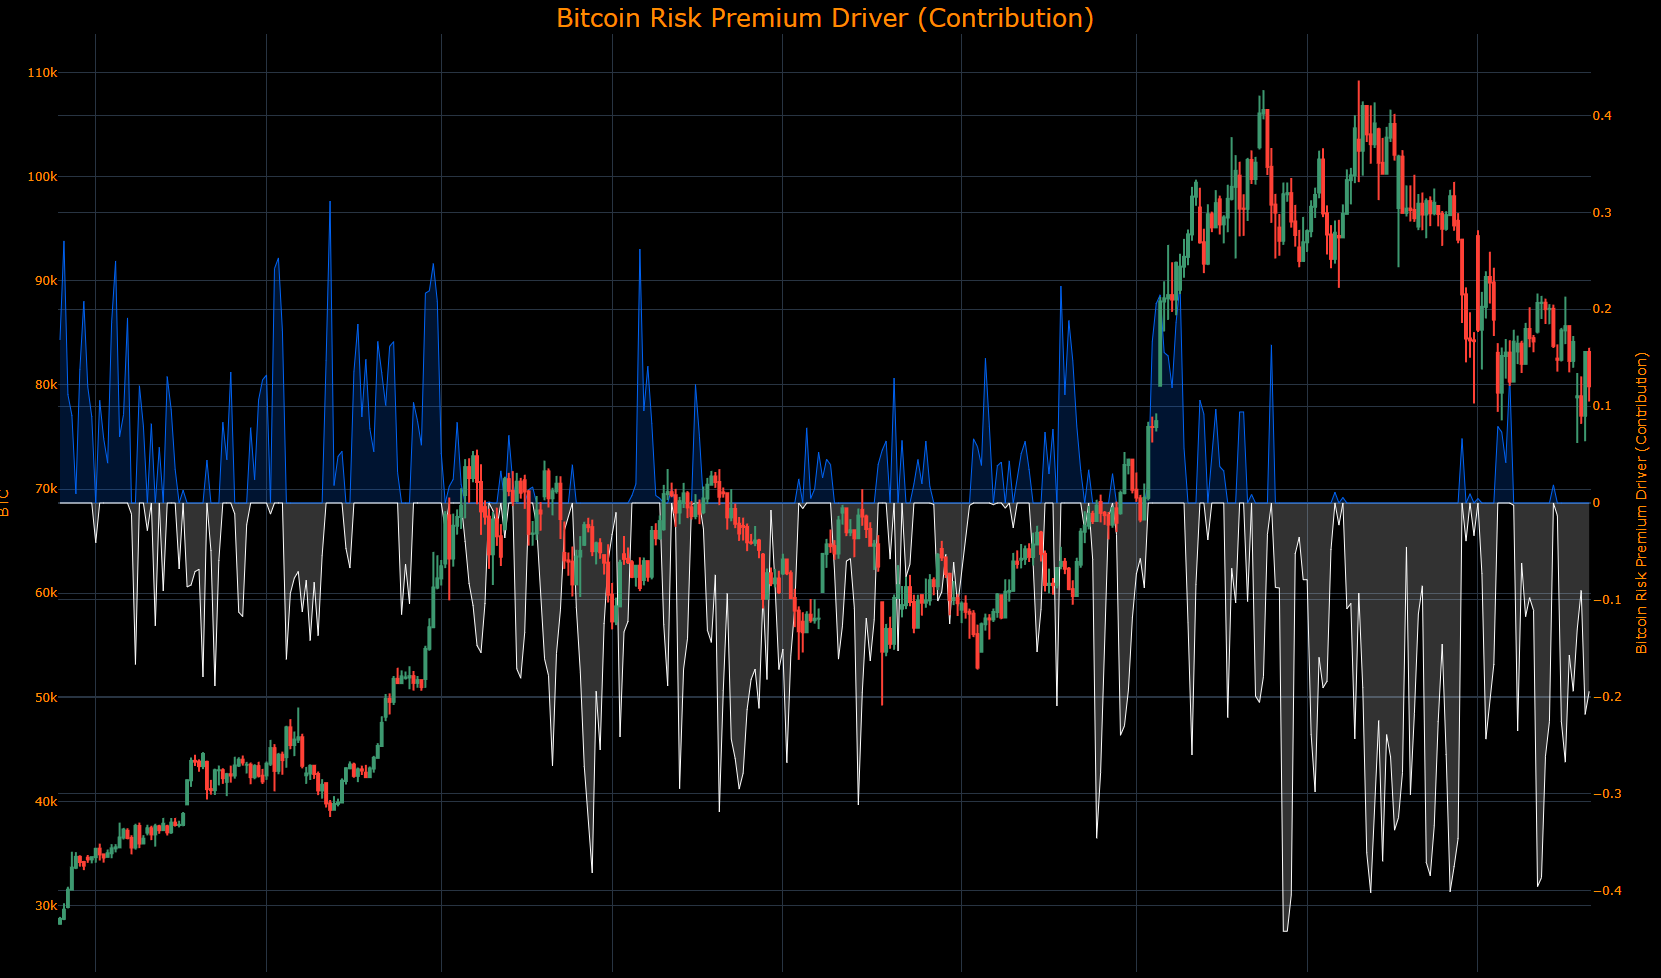Select the 80k tick label on the left axis
1661x978 pixels.
click(x=46, y=385)
